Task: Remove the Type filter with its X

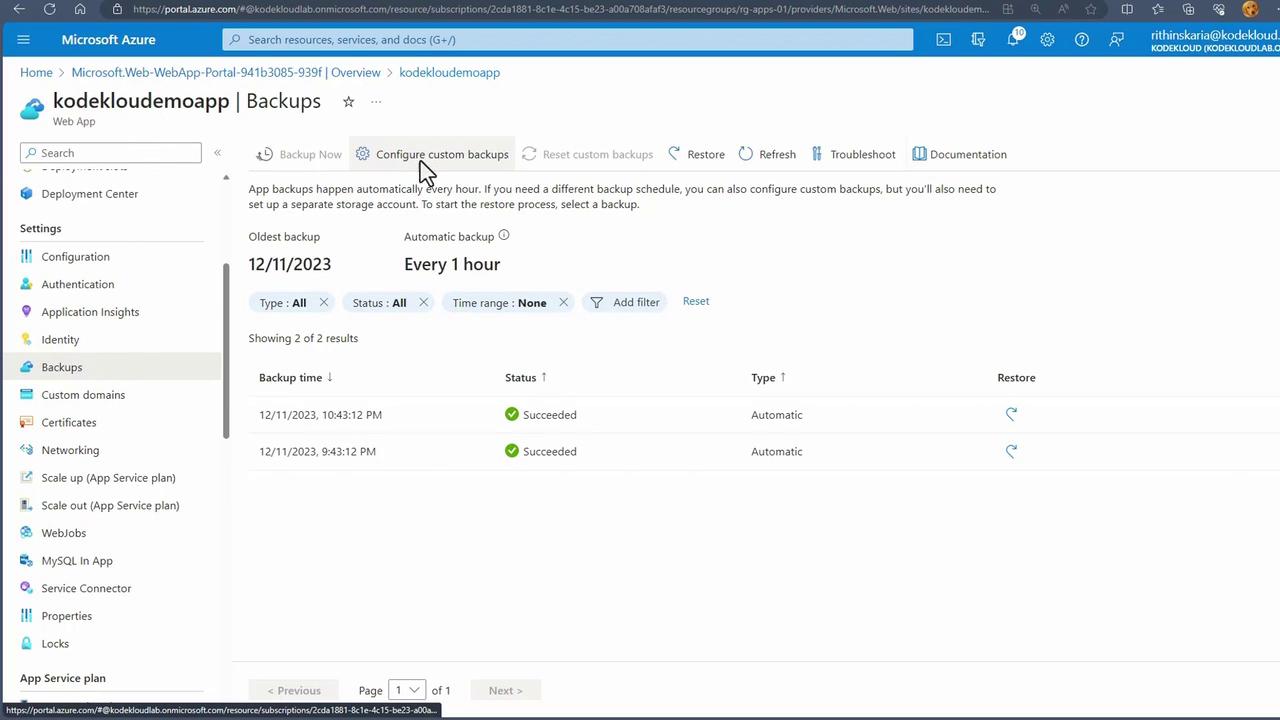Action: point(324,302)
